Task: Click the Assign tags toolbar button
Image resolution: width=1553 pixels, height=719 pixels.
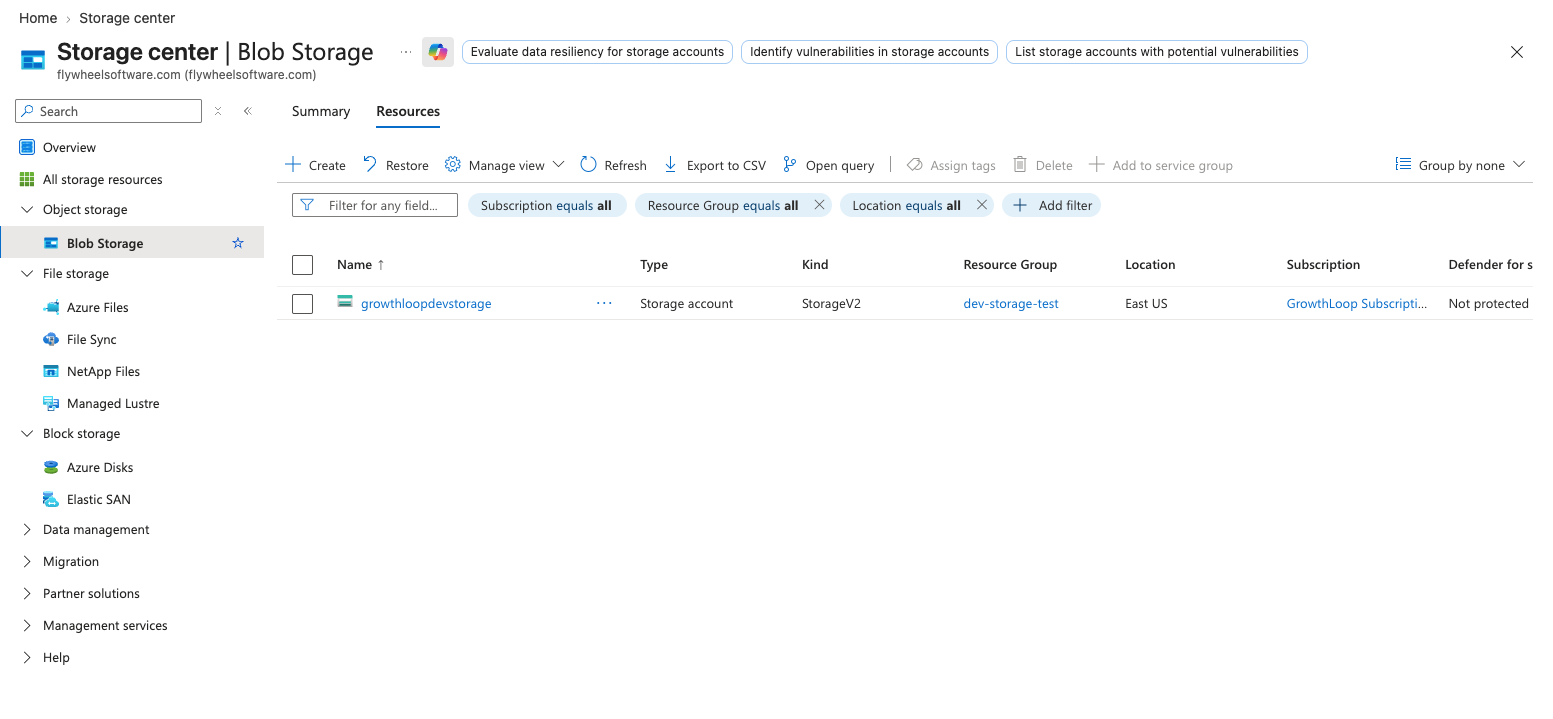Action: click(x=951, y=165)
